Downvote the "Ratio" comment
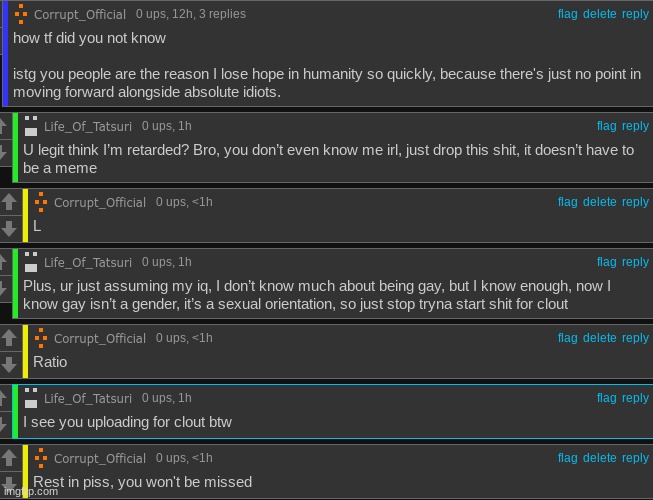This screenshot has width=653, height=500. (x=9, y=365)
